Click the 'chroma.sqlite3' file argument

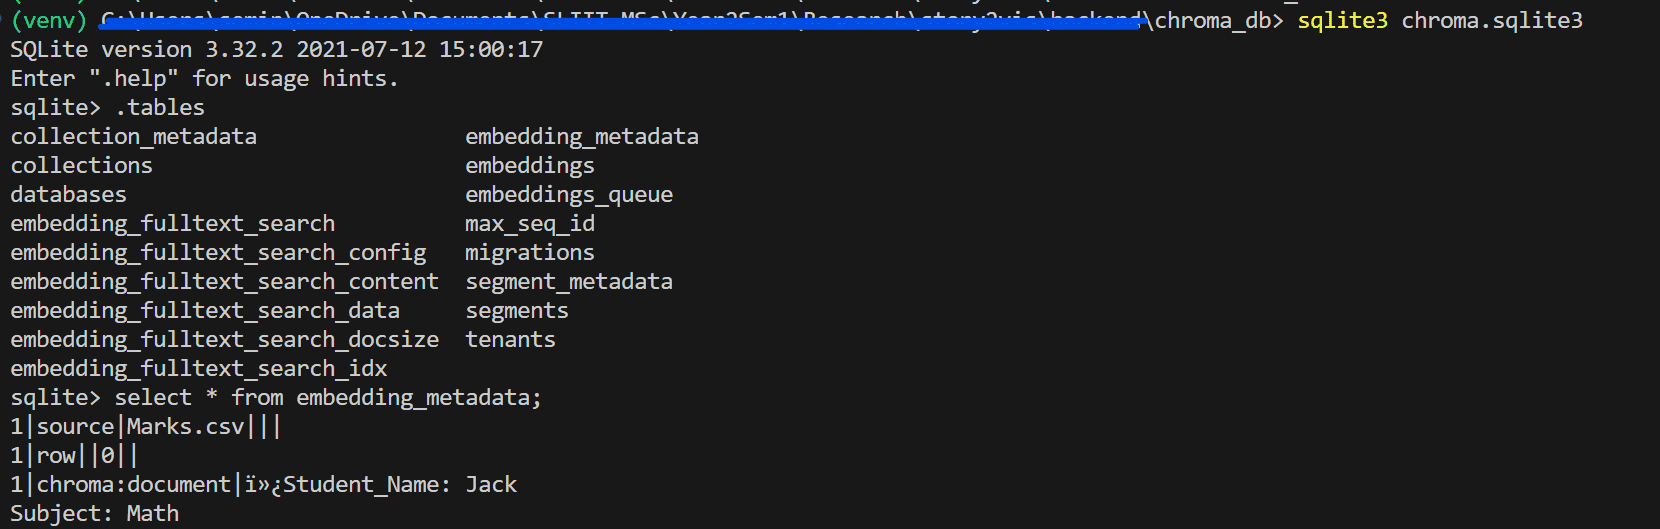pos(1491,21)
